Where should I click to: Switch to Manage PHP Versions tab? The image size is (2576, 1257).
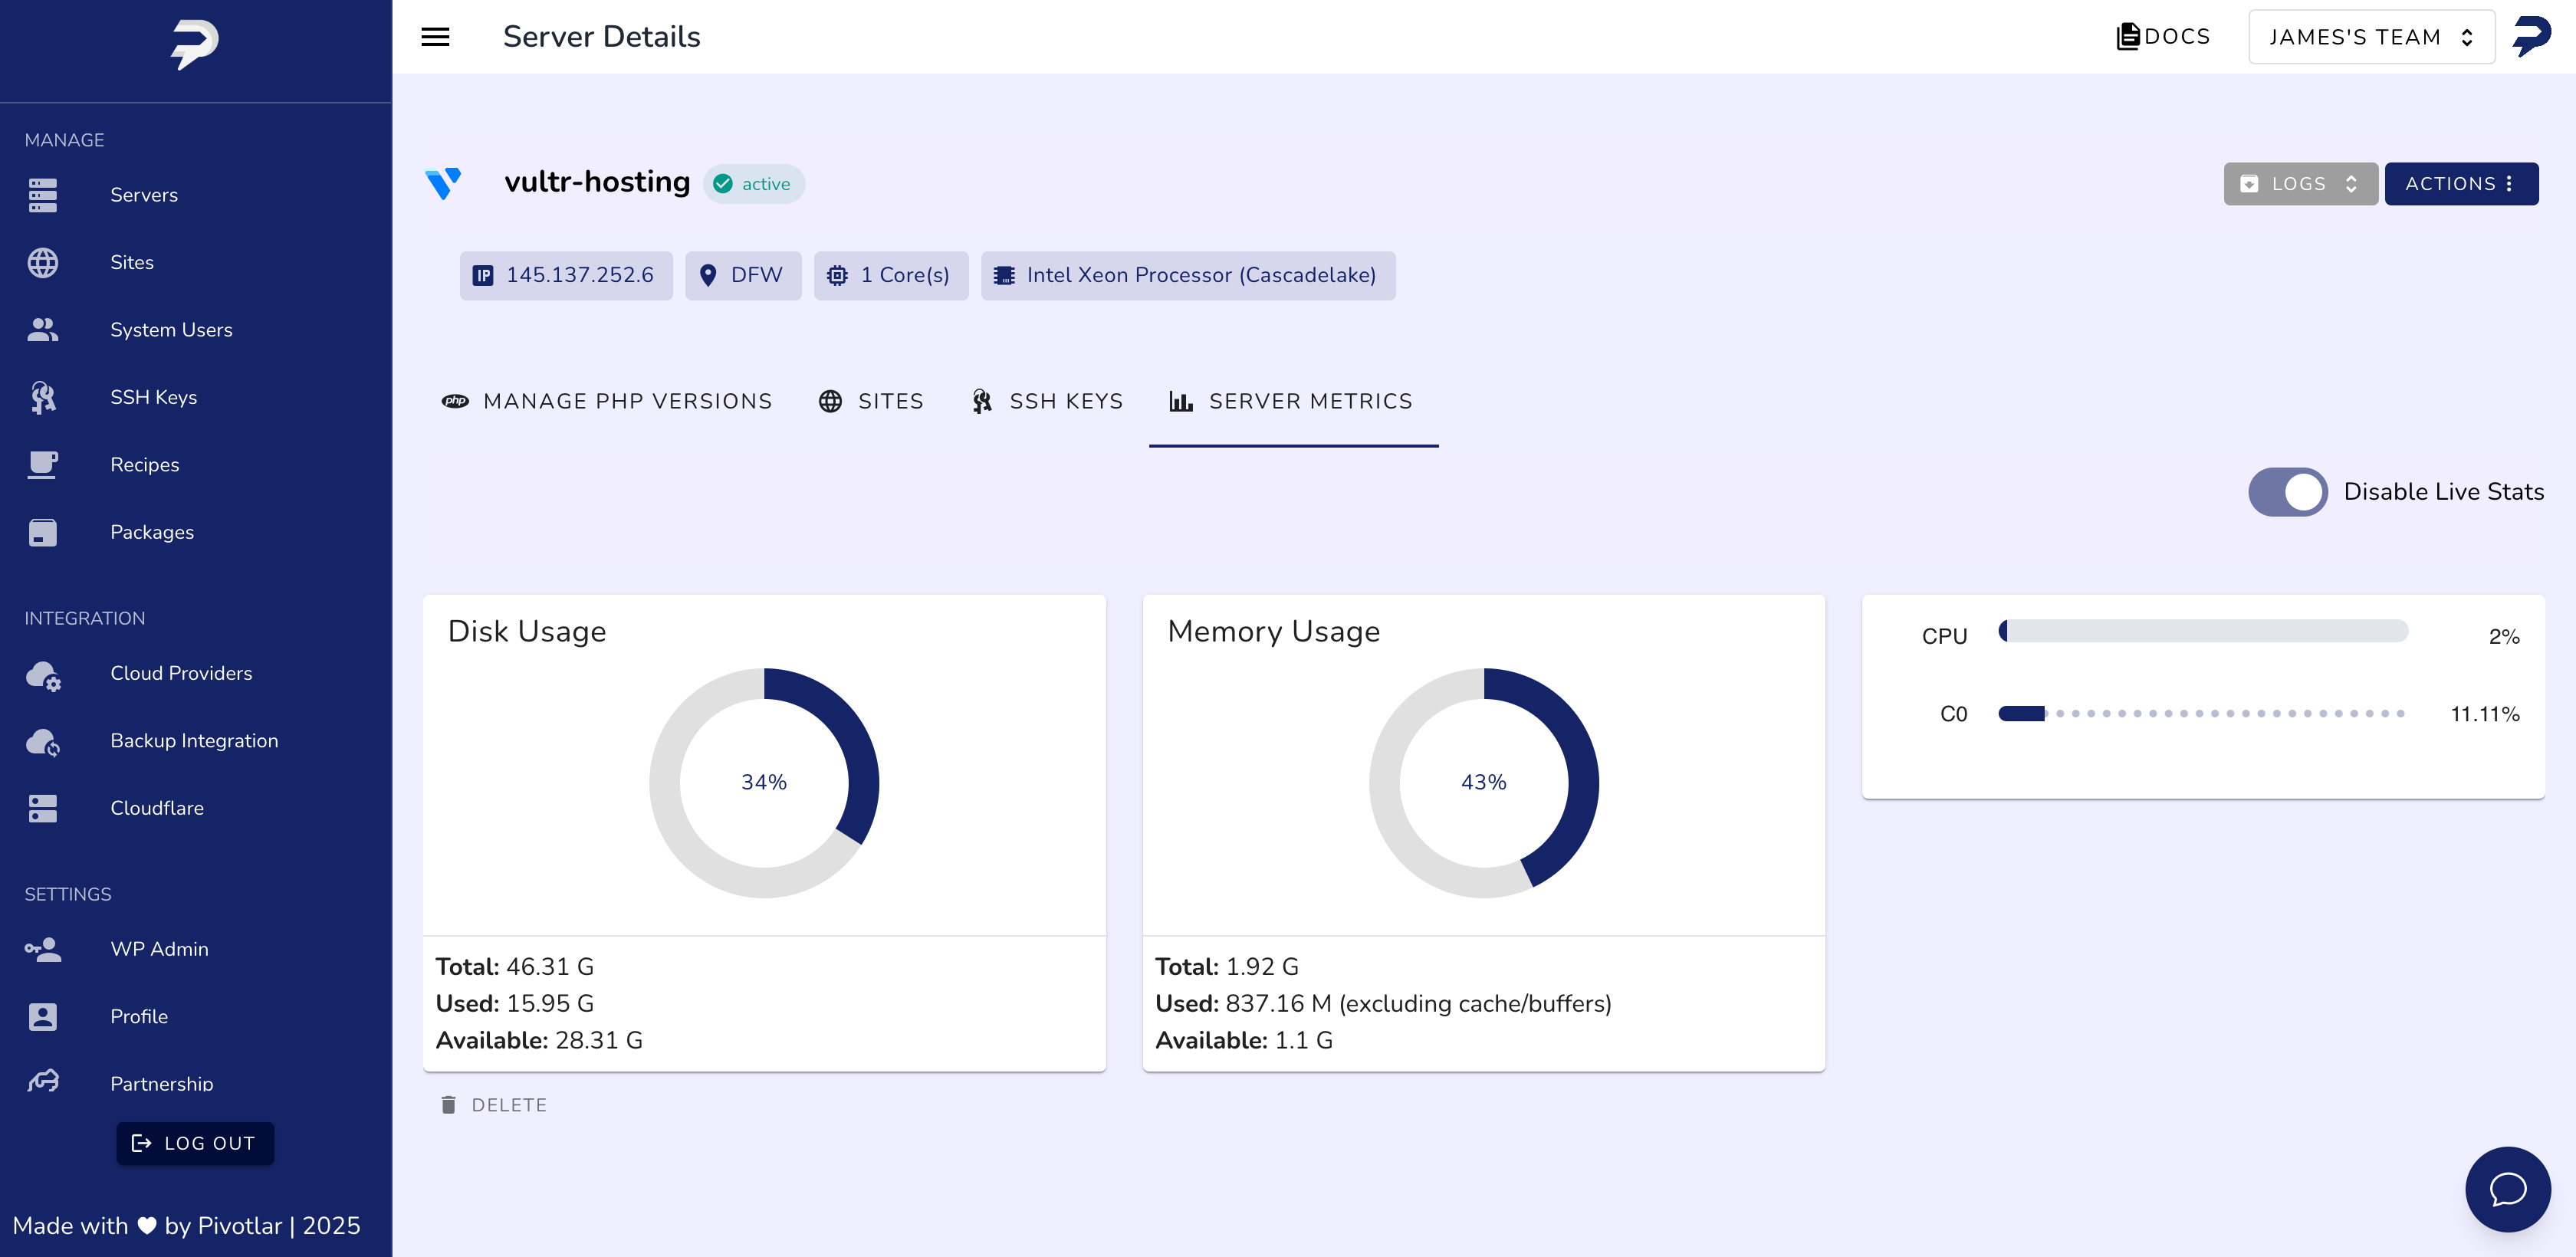(x=607, y=401)
